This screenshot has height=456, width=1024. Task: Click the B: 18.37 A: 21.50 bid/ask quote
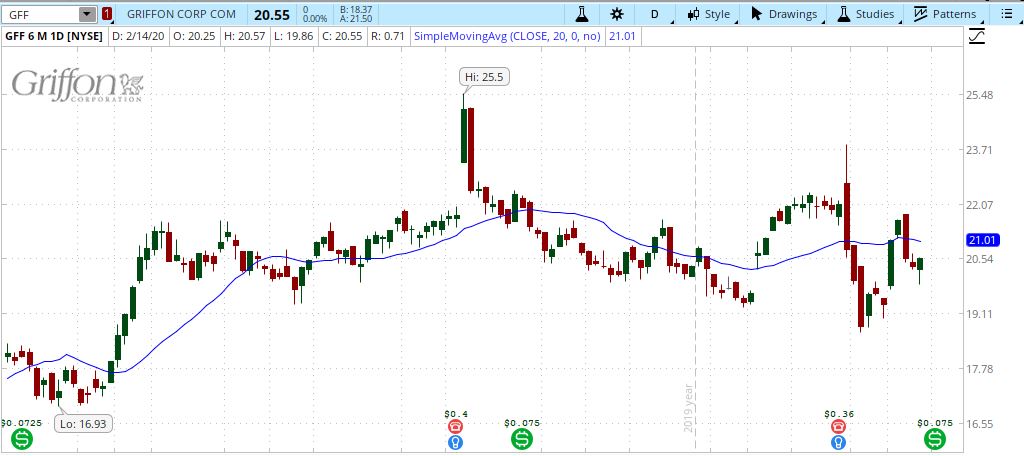[x=356, y=14]
